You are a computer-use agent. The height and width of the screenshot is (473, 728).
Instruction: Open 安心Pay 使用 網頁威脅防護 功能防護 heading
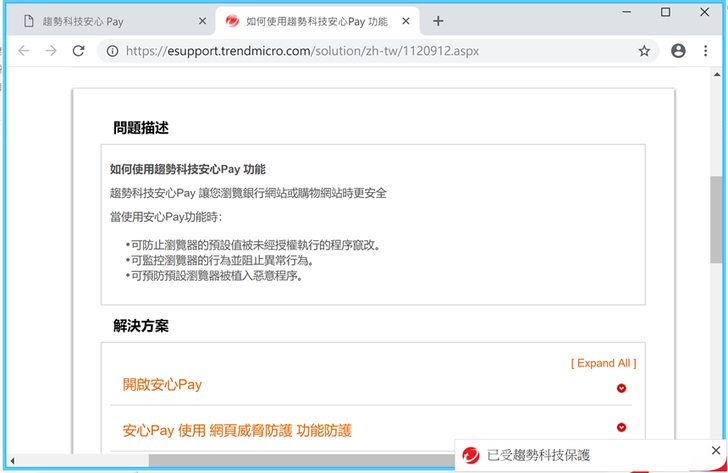coord(237,430)
